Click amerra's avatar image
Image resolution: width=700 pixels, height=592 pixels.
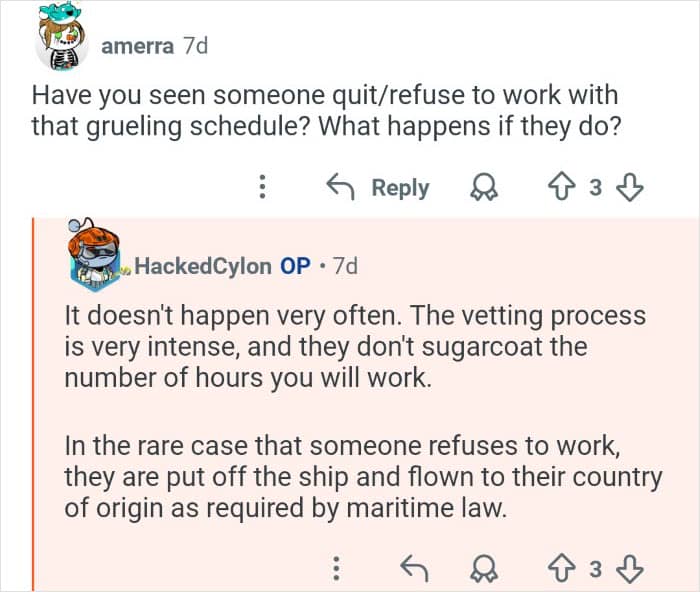(x=63, y=41)
